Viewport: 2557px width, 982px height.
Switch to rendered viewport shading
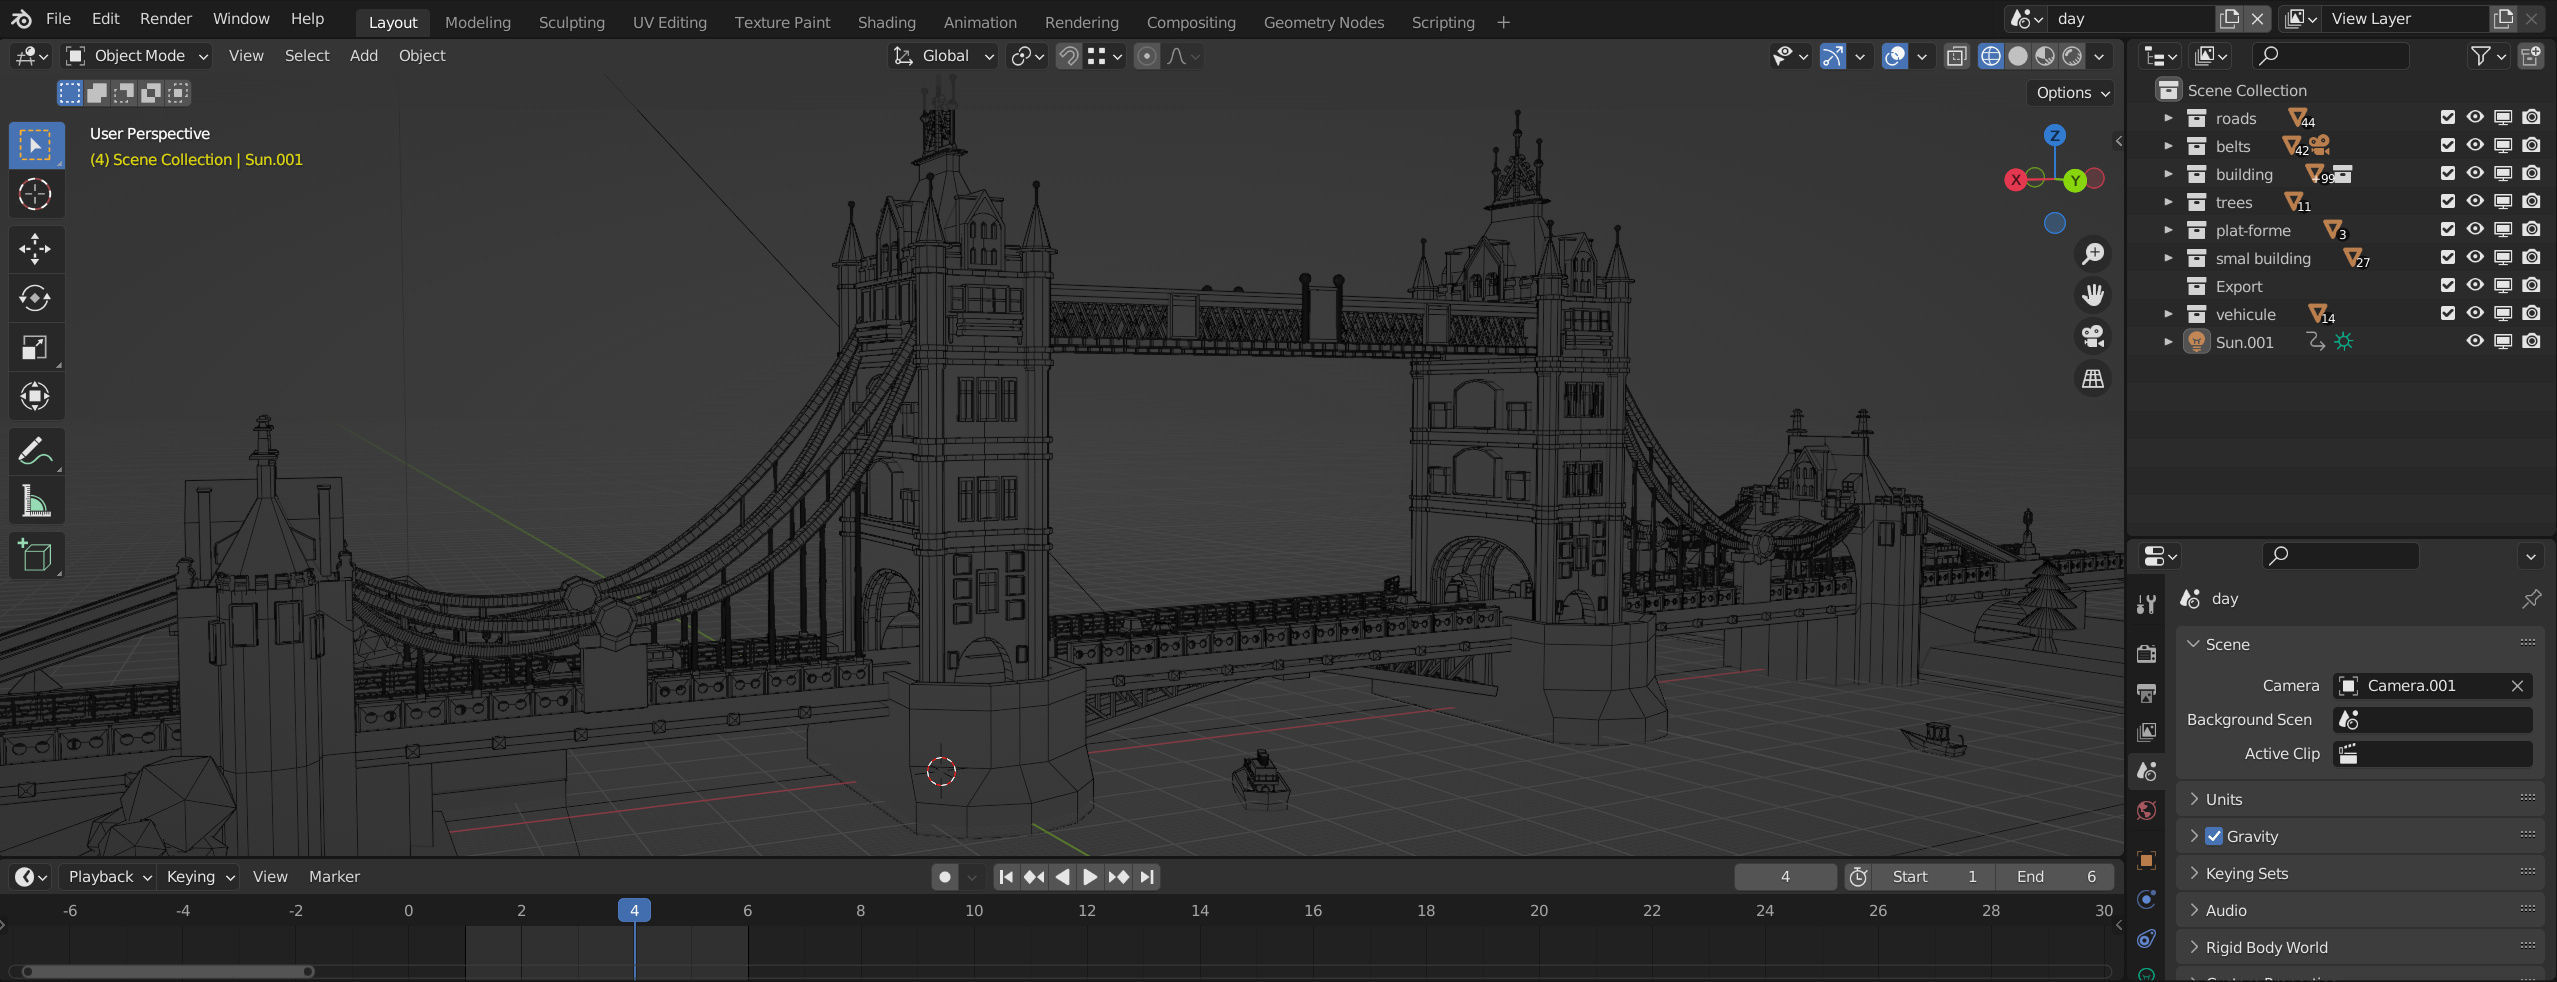tap(2072, 56)
